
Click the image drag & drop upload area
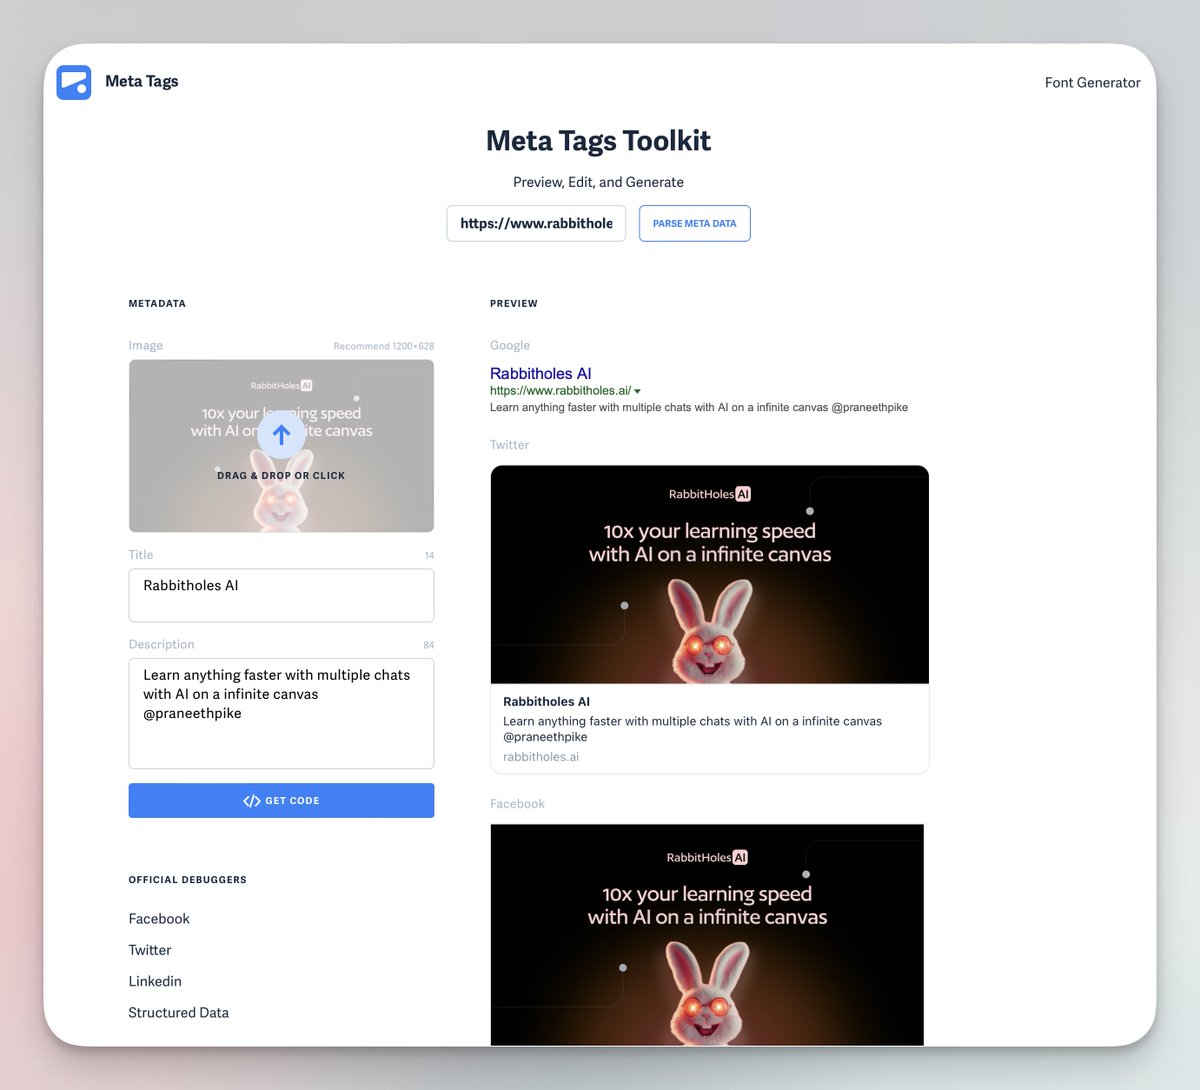click(281, 446)
